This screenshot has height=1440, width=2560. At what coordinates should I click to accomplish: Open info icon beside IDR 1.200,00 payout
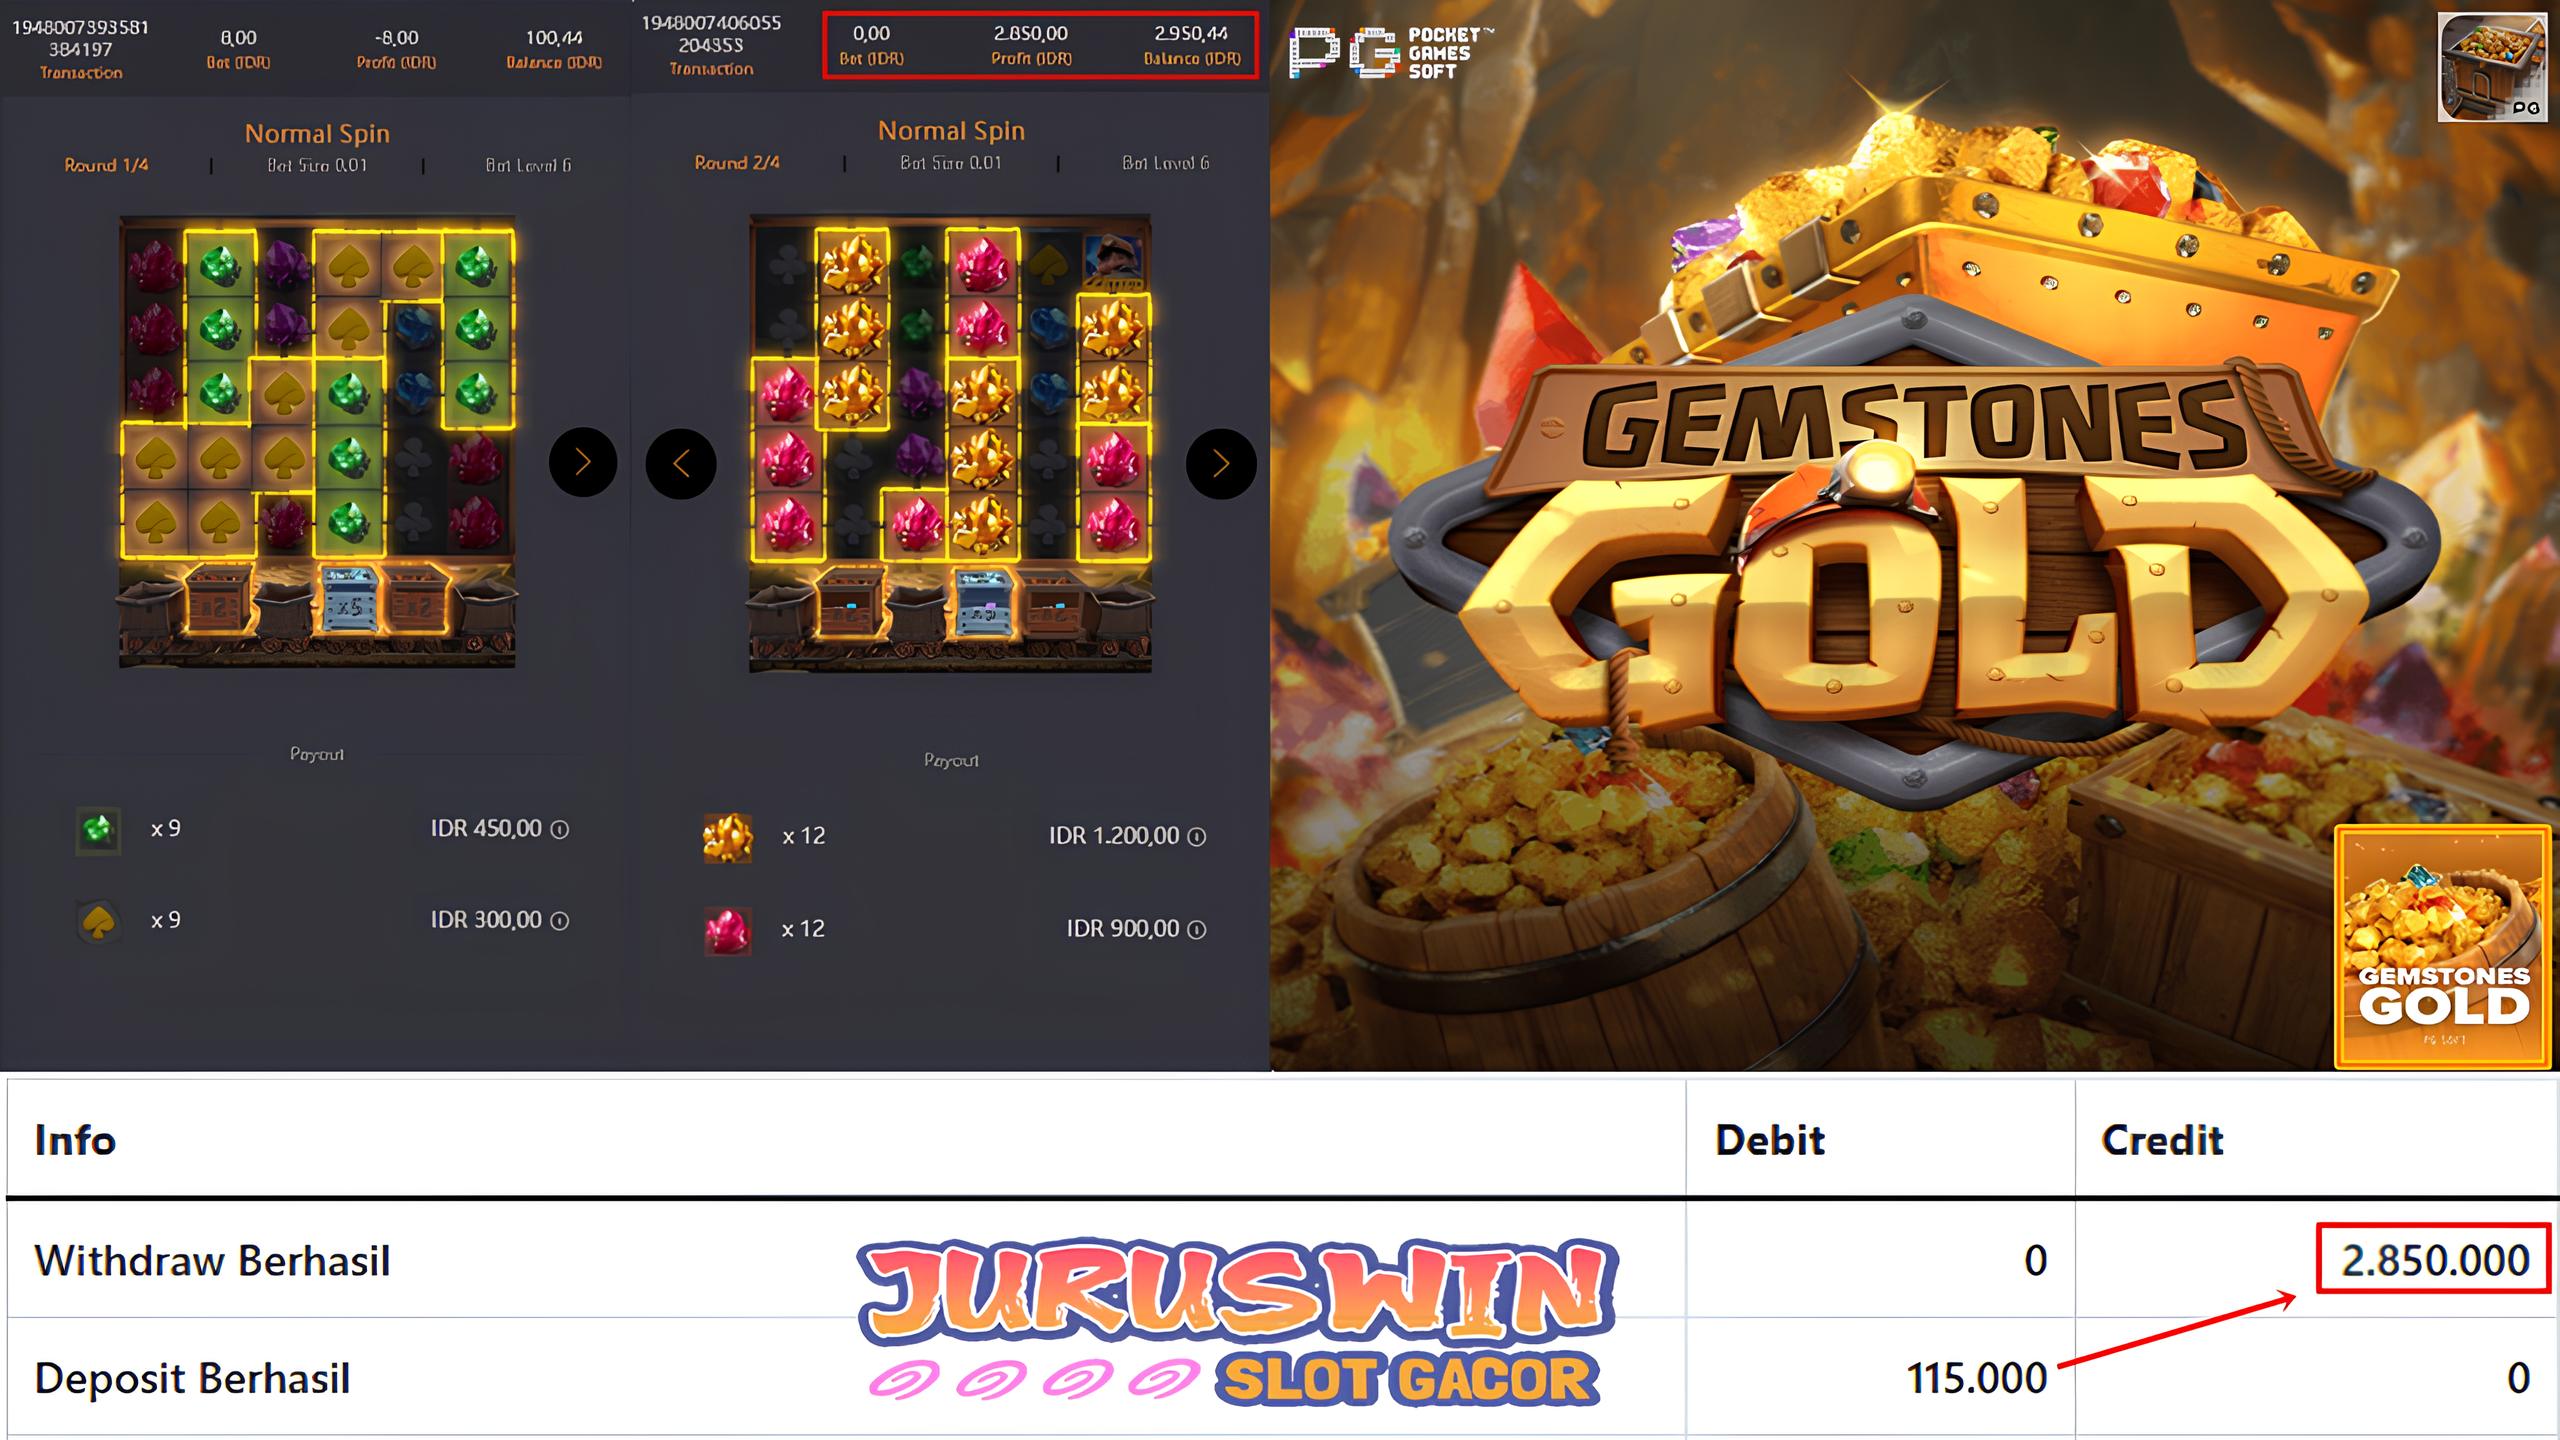[1196, 837]
